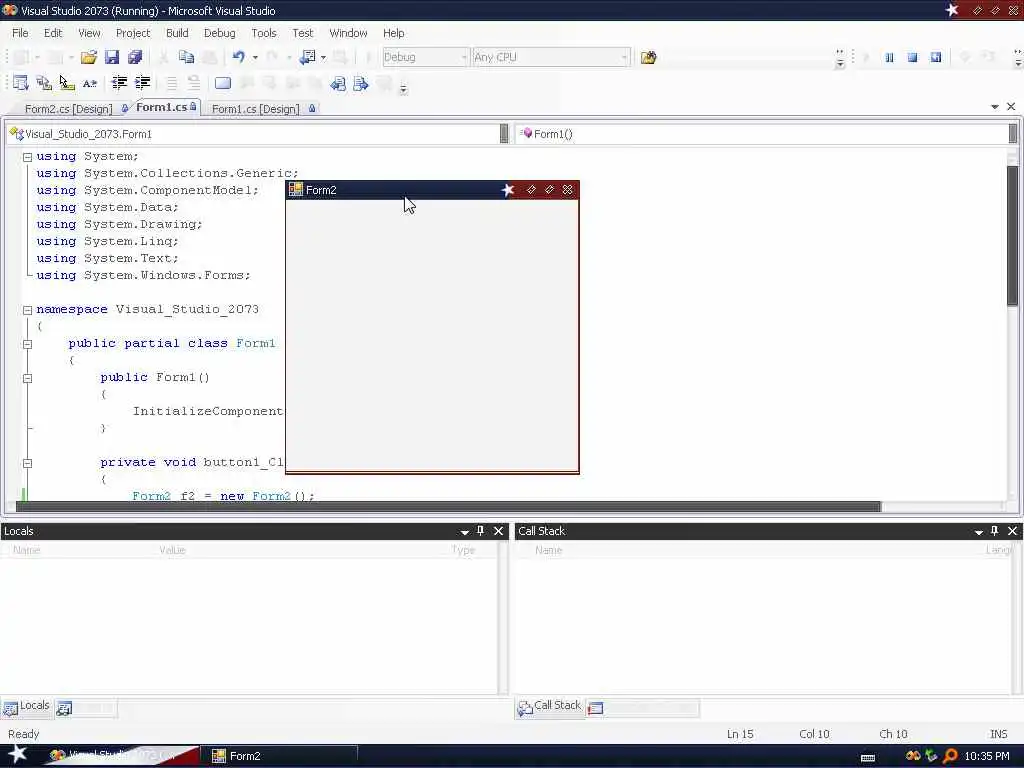1024x768 pixels.
Task: Click the magnifier tray icon
Action: click(950, 756)
